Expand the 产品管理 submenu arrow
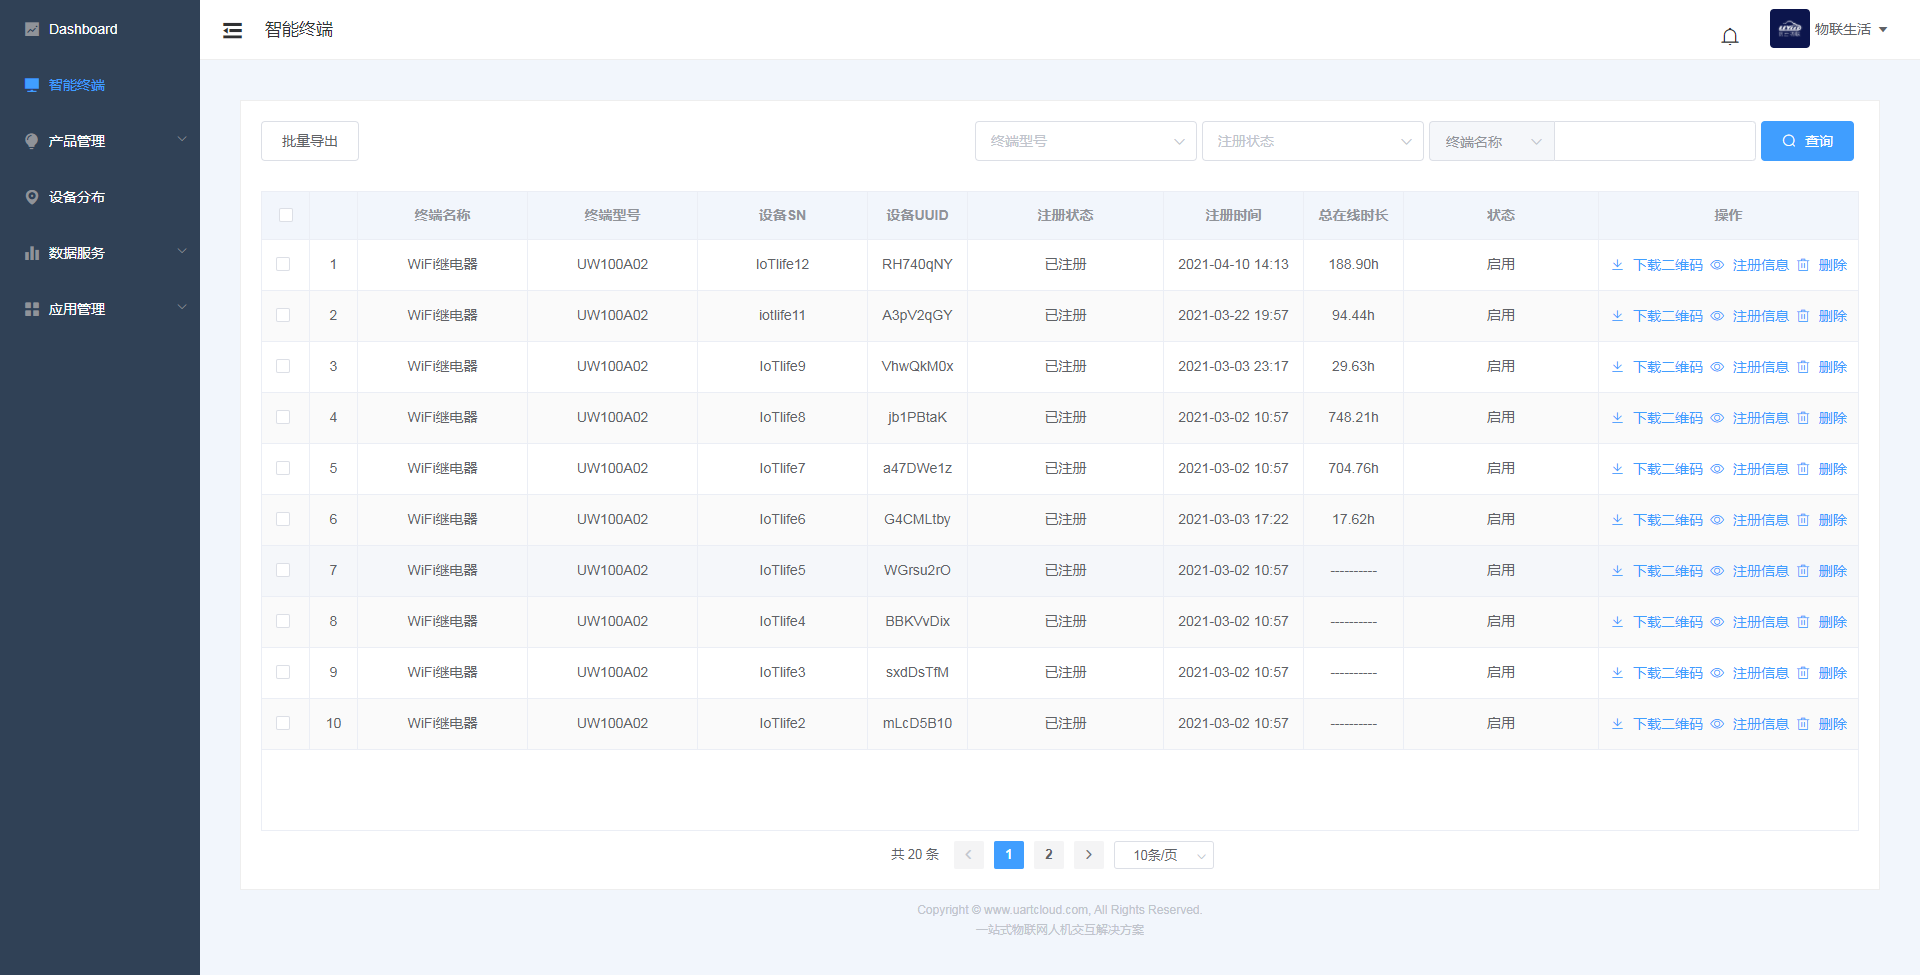This screenshot has width=1920, height=975. click(182, 140)
